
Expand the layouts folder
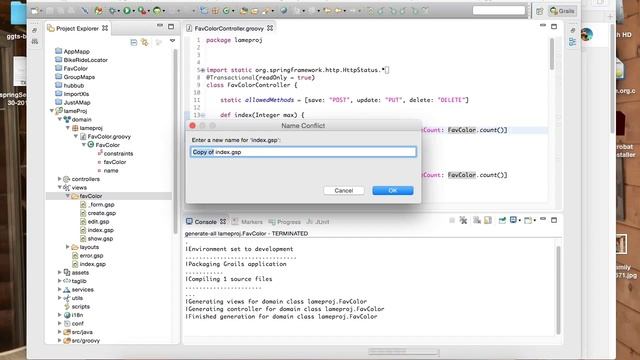[68, 247]
